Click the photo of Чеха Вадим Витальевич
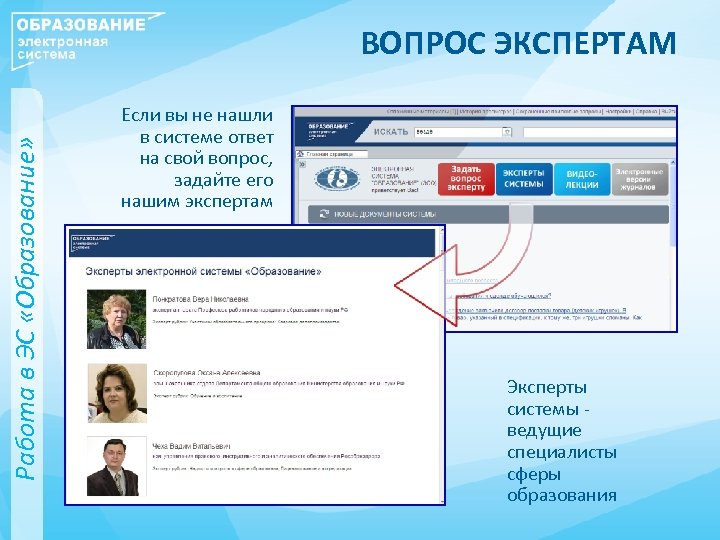 [x=117, y=466]
